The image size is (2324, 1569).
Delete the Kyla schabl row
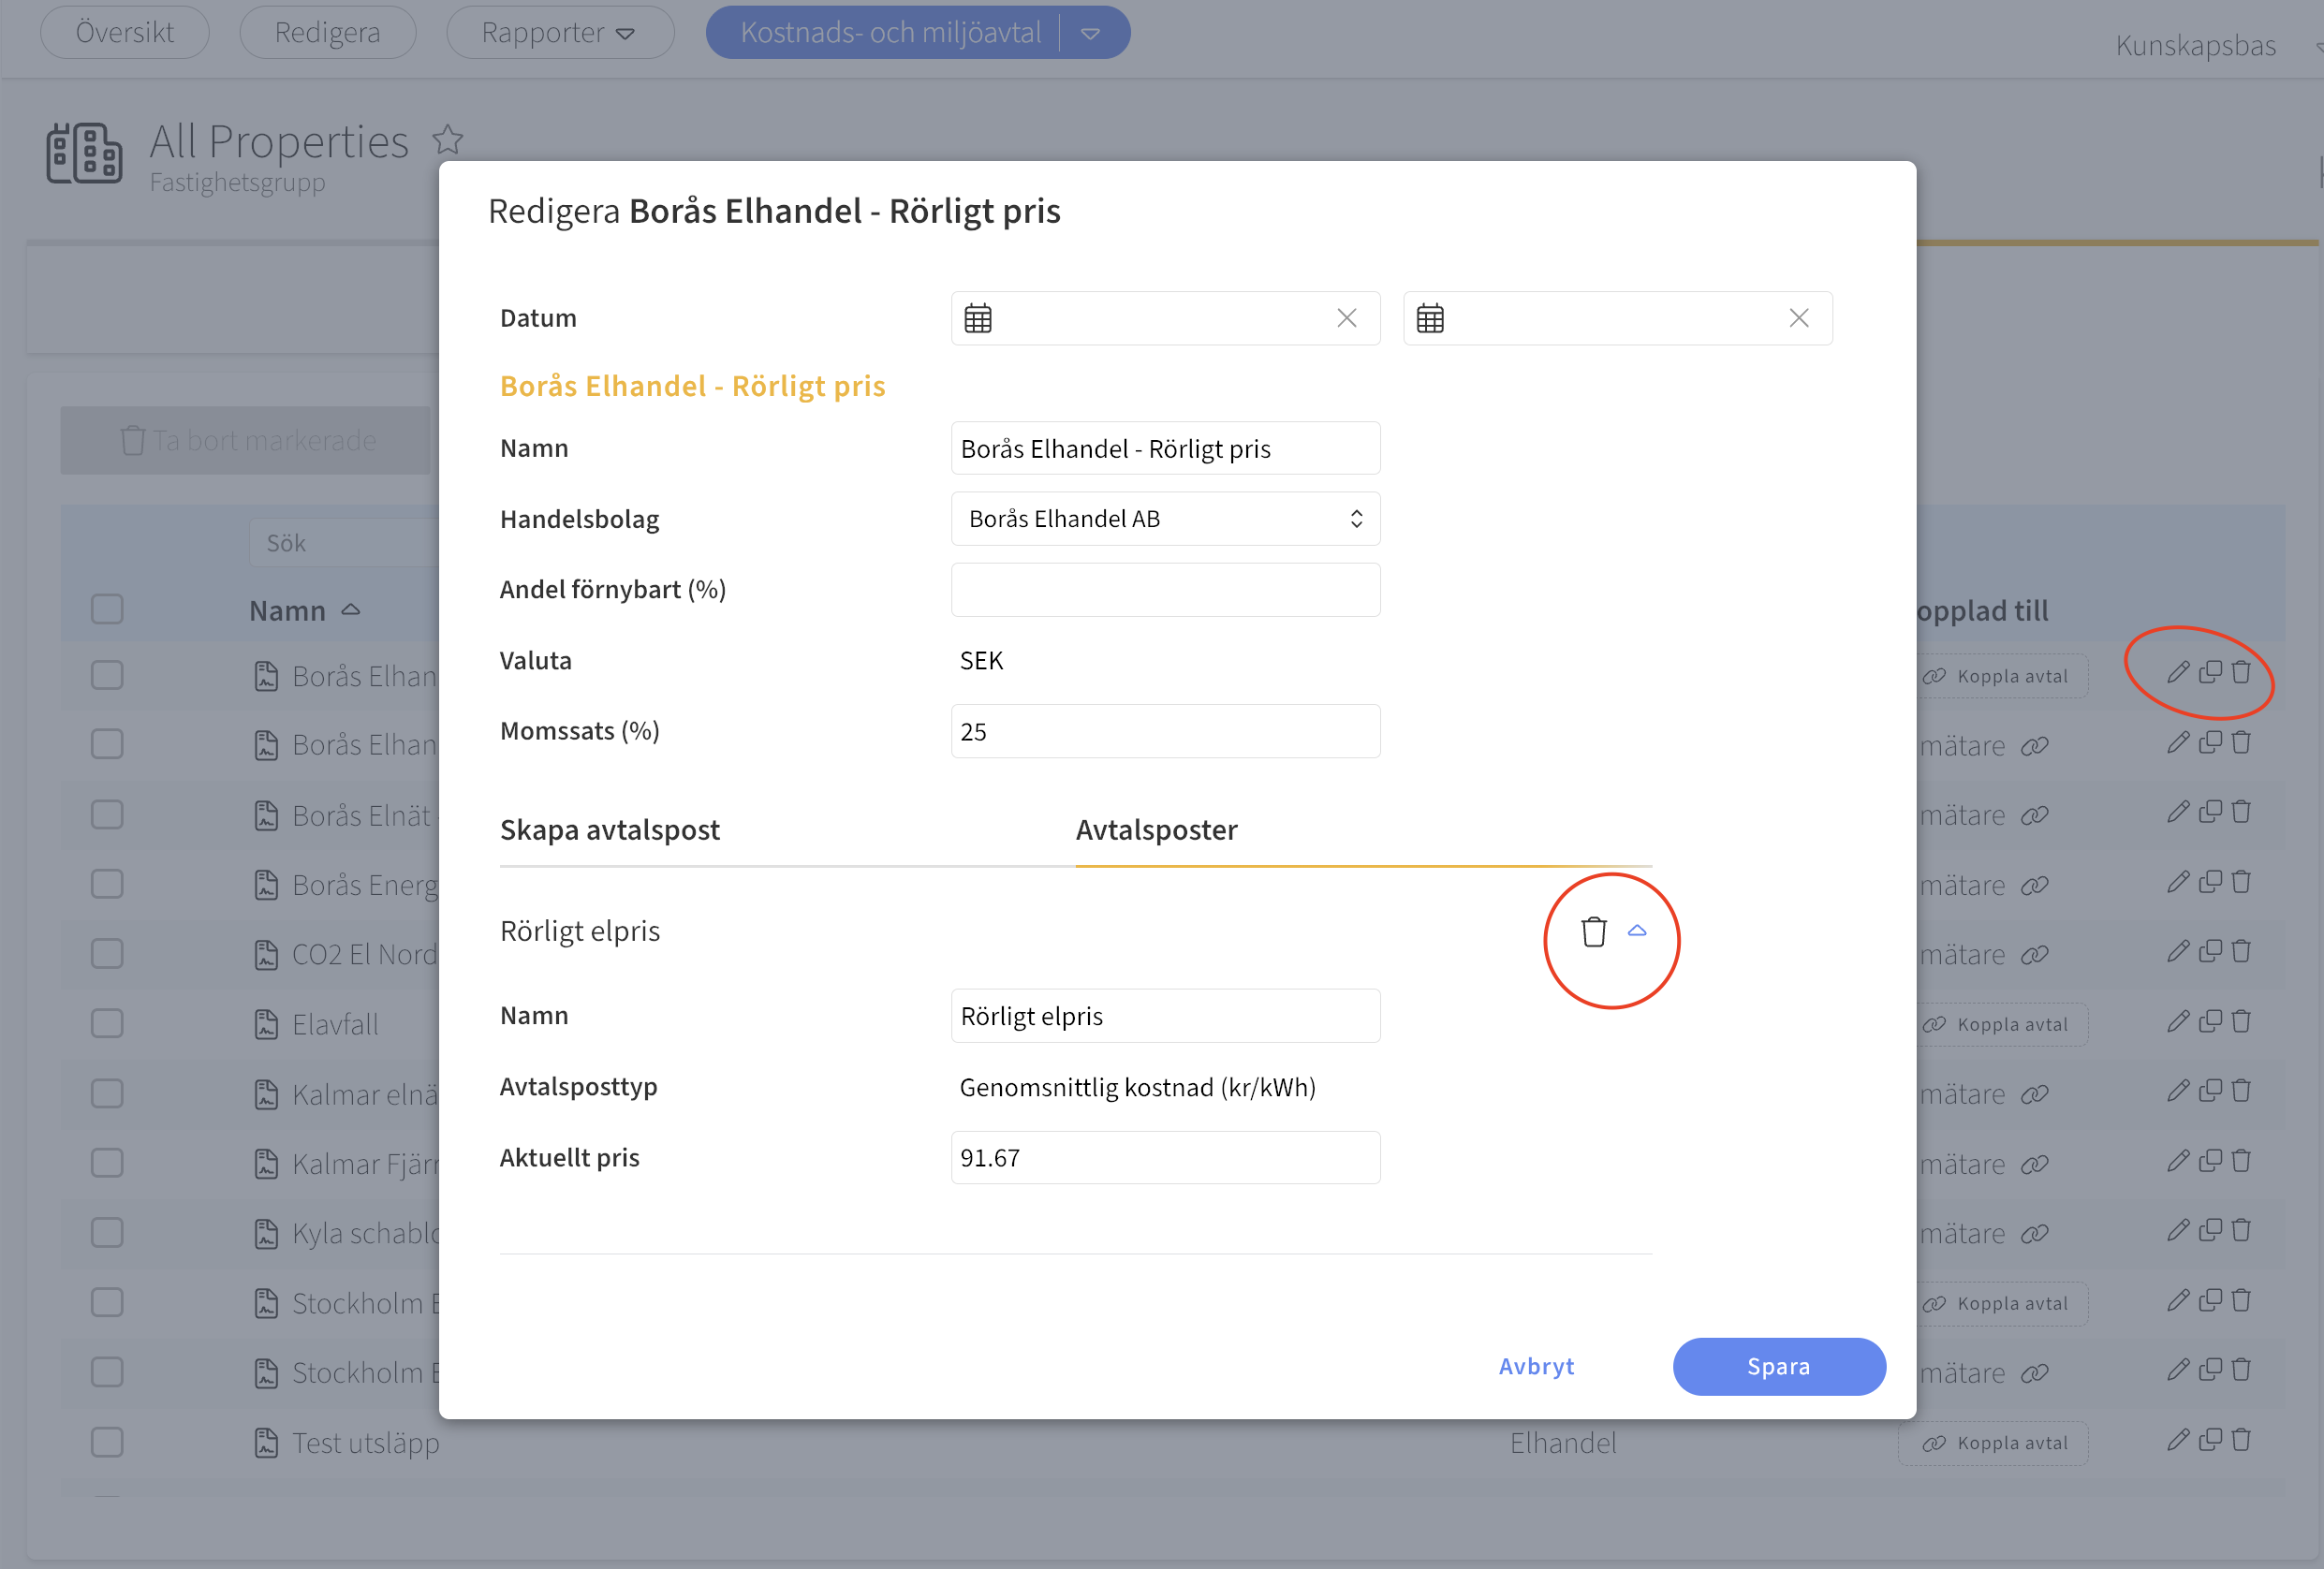[x=2242, y=1230]
